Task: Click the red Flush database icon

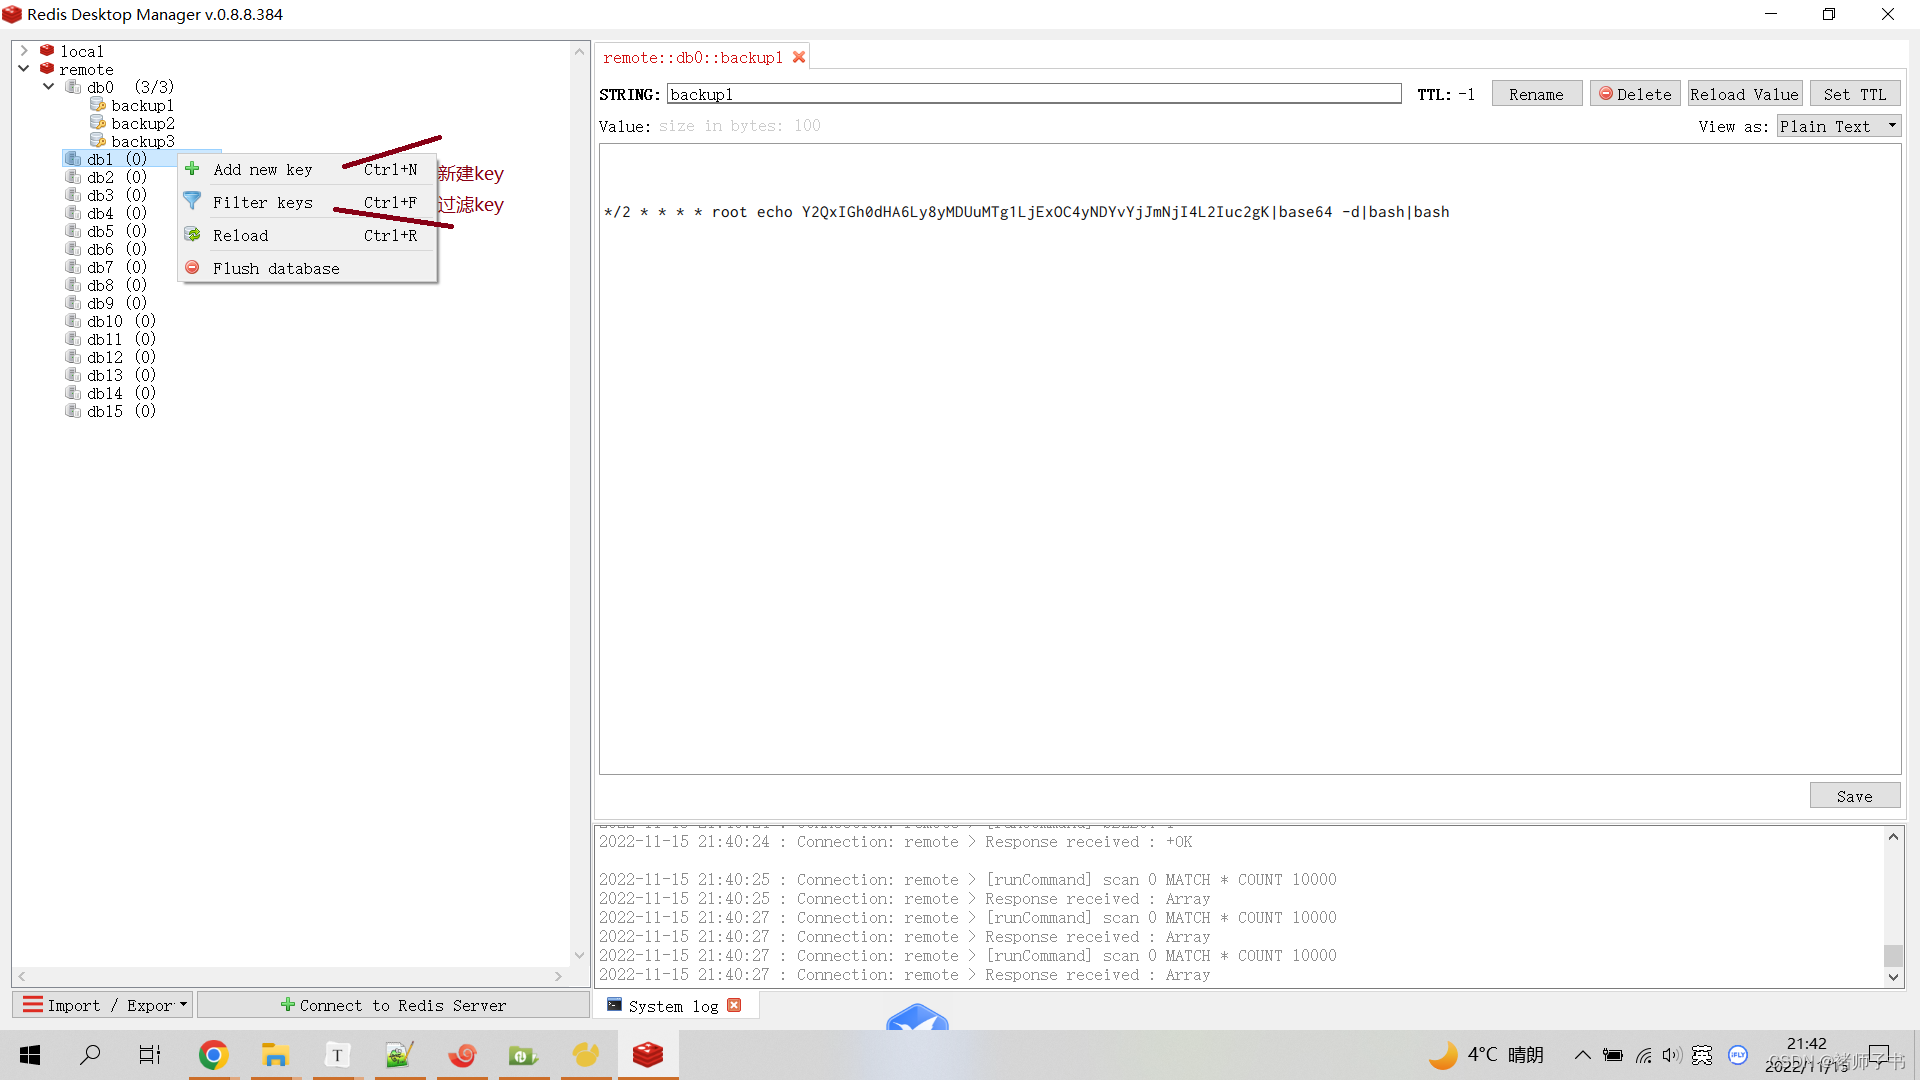Action: click(193, 267)
